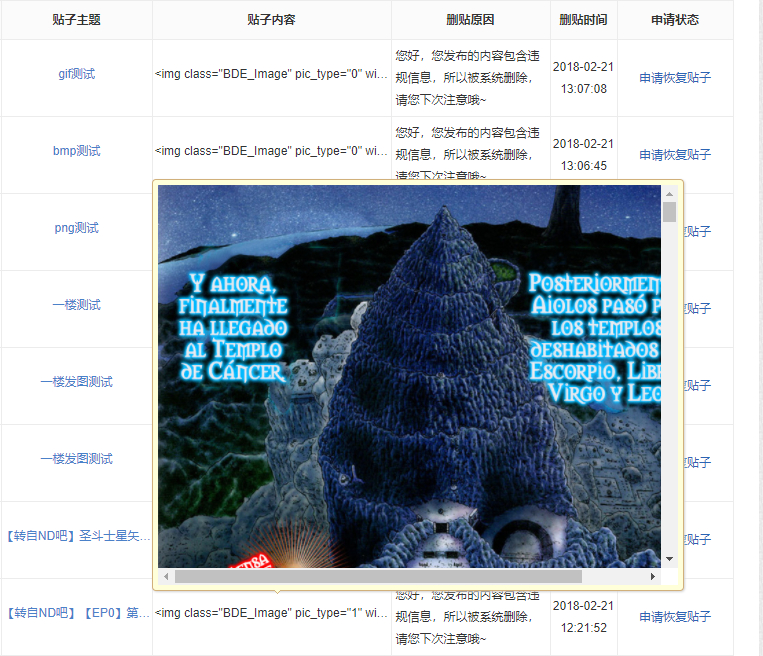The height and width of the screenshot is (656, 763).
Task: Click the gif测试 row's deletion reason text
Action: coord(468,78)
